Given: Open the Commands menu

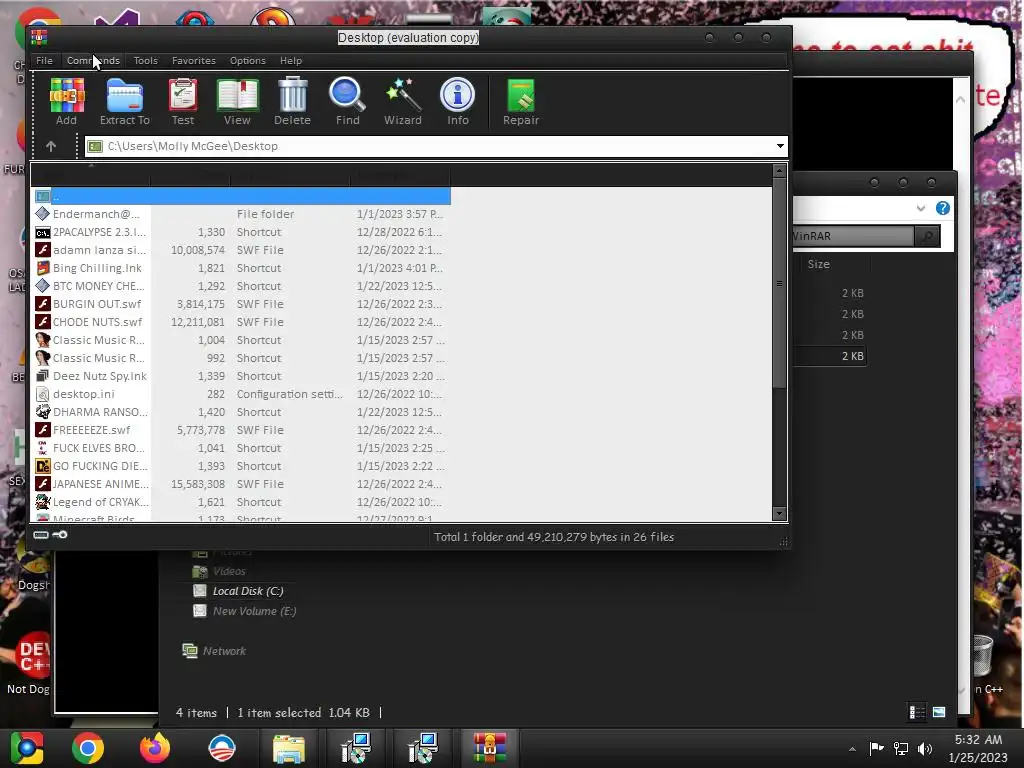Looking at the screenshot, I should click(93, 61).
